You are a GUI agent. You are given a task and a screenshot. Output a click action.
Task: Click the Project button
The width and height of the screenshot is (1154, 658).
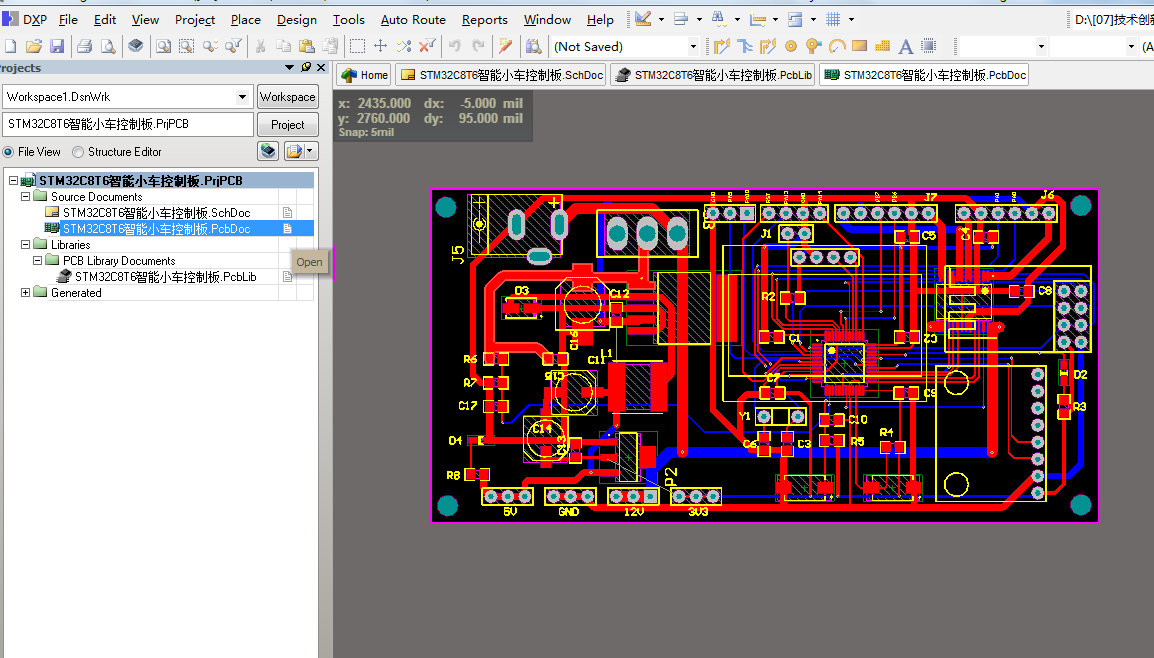click(x=287, y=124)
